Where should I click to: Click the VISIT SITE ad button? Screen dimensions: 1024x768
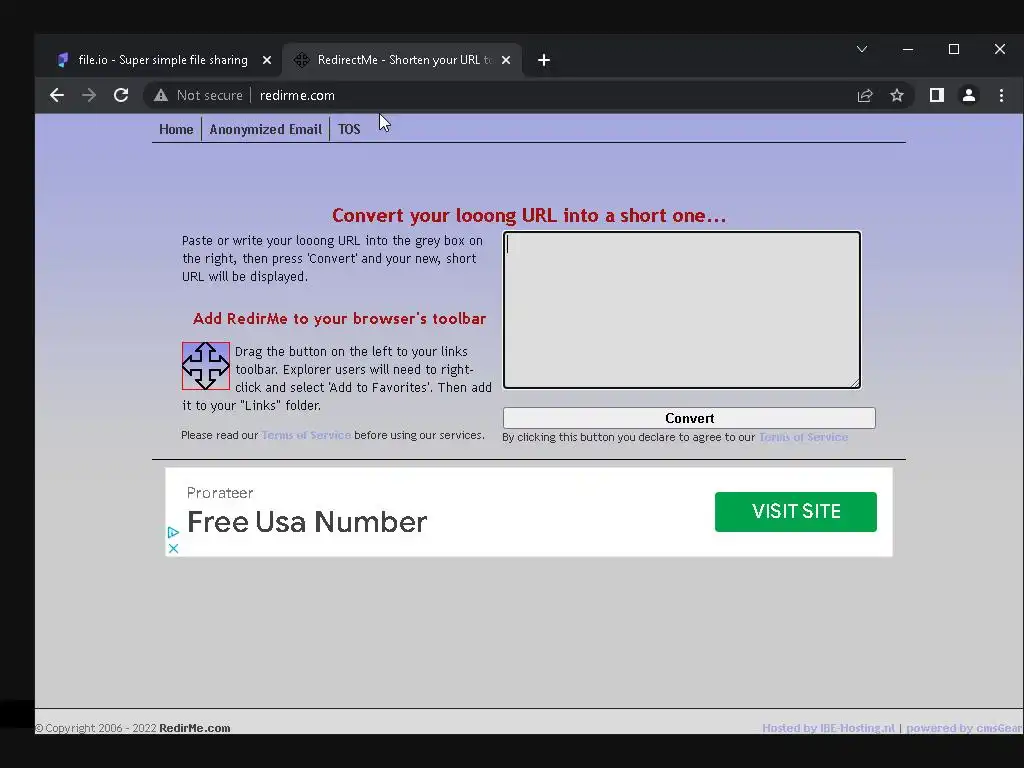[795, 511]
